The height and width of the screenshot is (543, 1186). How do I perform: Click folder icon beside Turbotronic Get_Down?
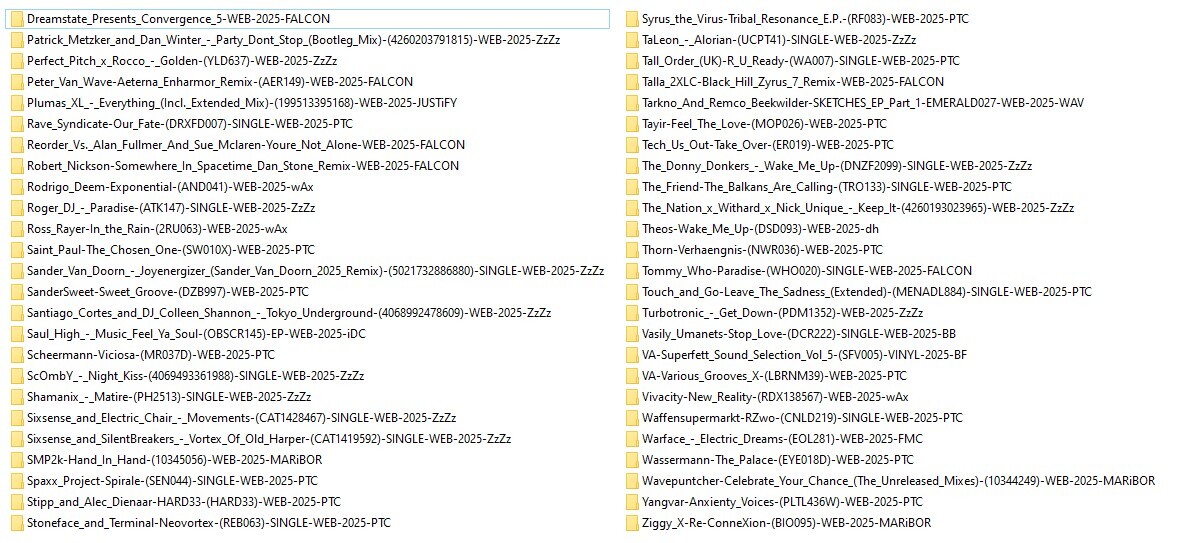(x=632, y=312)
